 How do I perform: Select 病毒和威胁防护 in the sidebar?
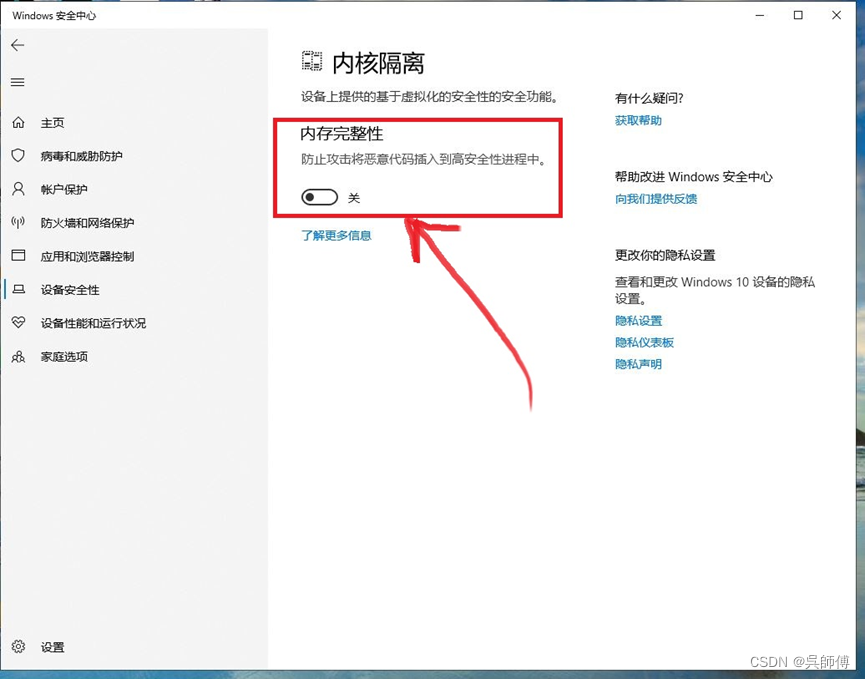point(82,156)
